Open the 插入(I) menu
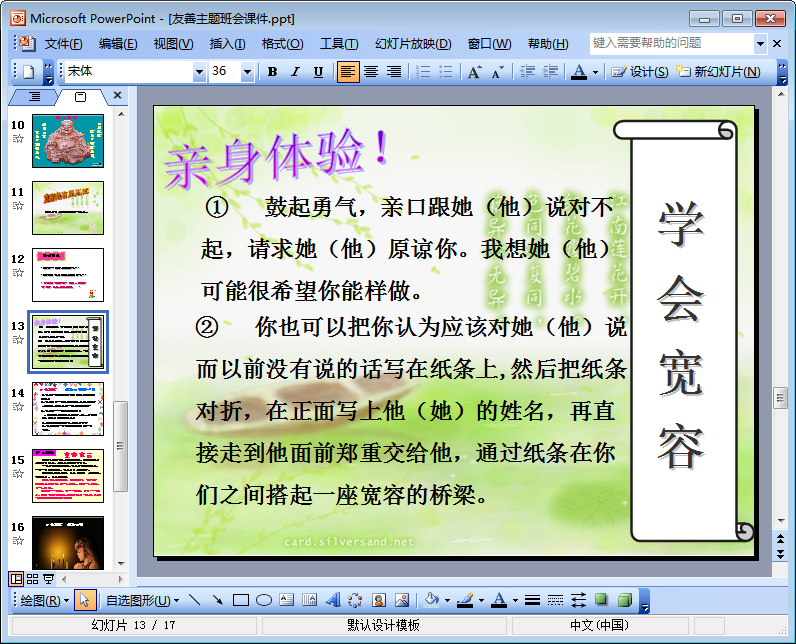 coord(227,44)
